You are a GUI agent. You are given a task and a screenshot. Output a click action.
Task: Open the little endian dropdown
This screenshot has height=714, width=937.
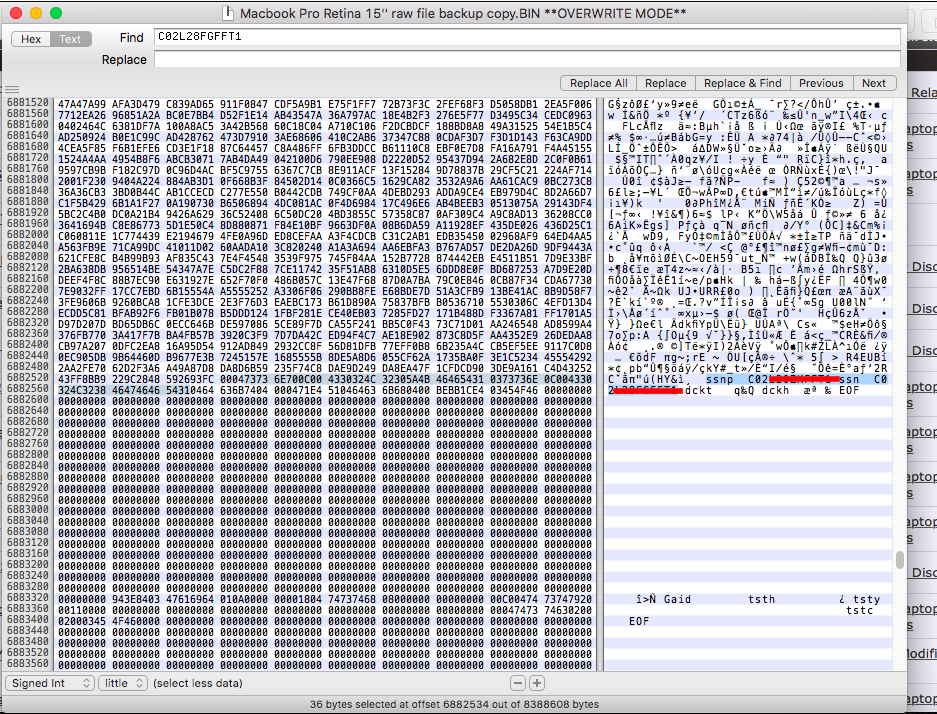coord(123,683)
